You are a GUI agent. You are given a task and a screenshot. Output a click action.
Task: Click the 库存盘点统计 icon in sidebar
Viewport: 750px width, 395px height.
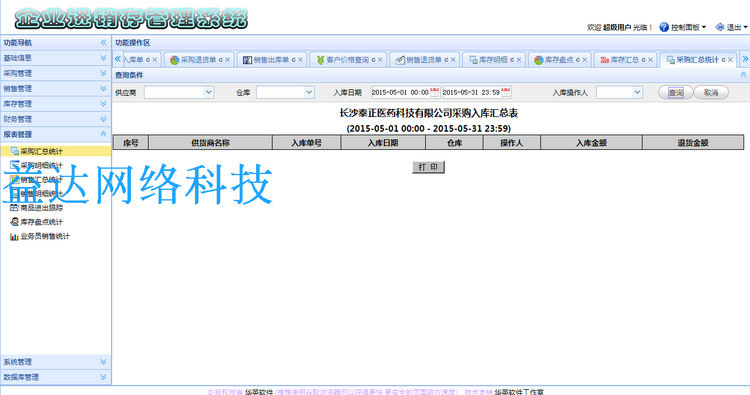[14, 222]
